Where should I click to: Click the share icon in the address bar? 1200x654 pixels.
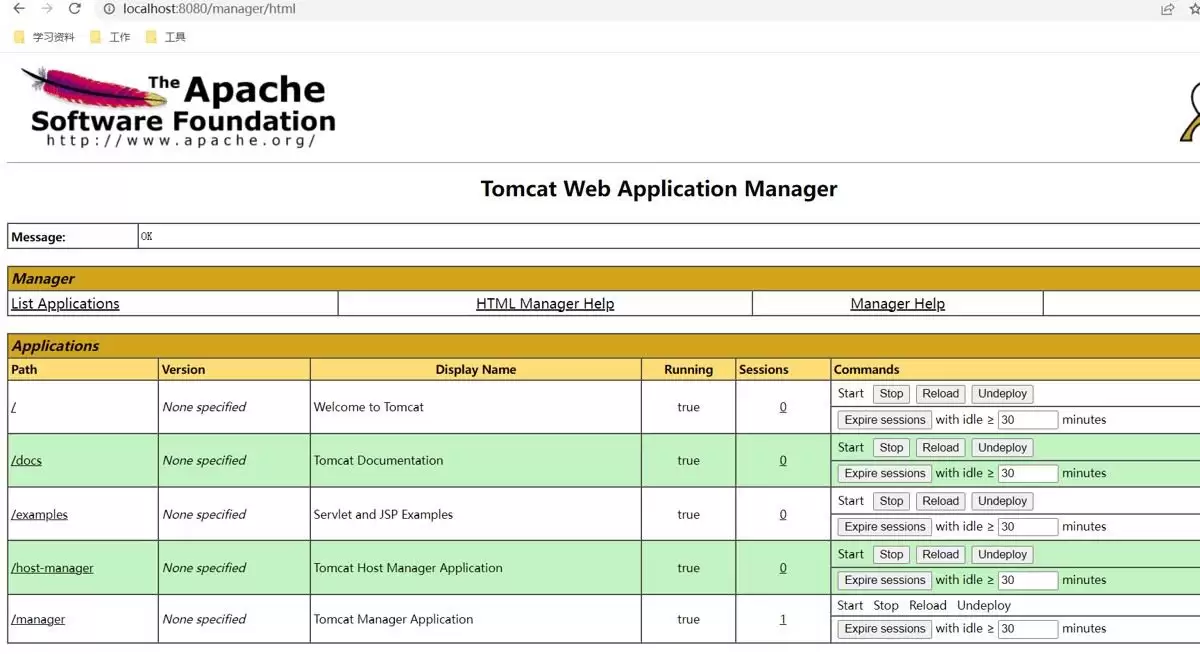[x=1167, y=9]
